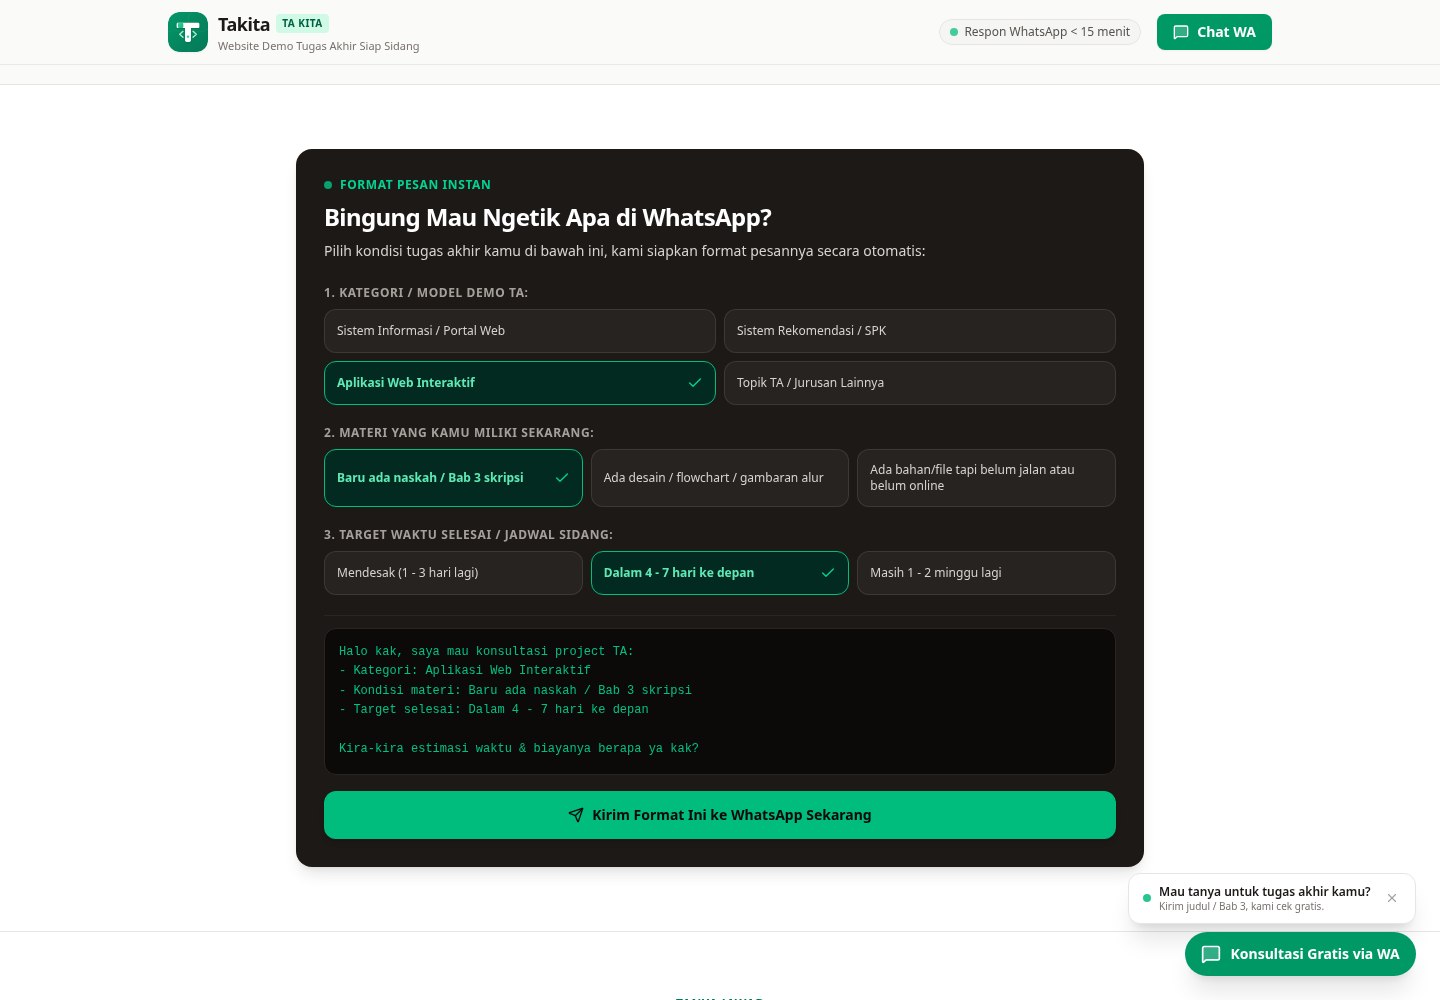This screenshot has width=1440, height=1000.
Task: Click checkmark on Aplikasi Web Interaktif
Action: [695, 383]
